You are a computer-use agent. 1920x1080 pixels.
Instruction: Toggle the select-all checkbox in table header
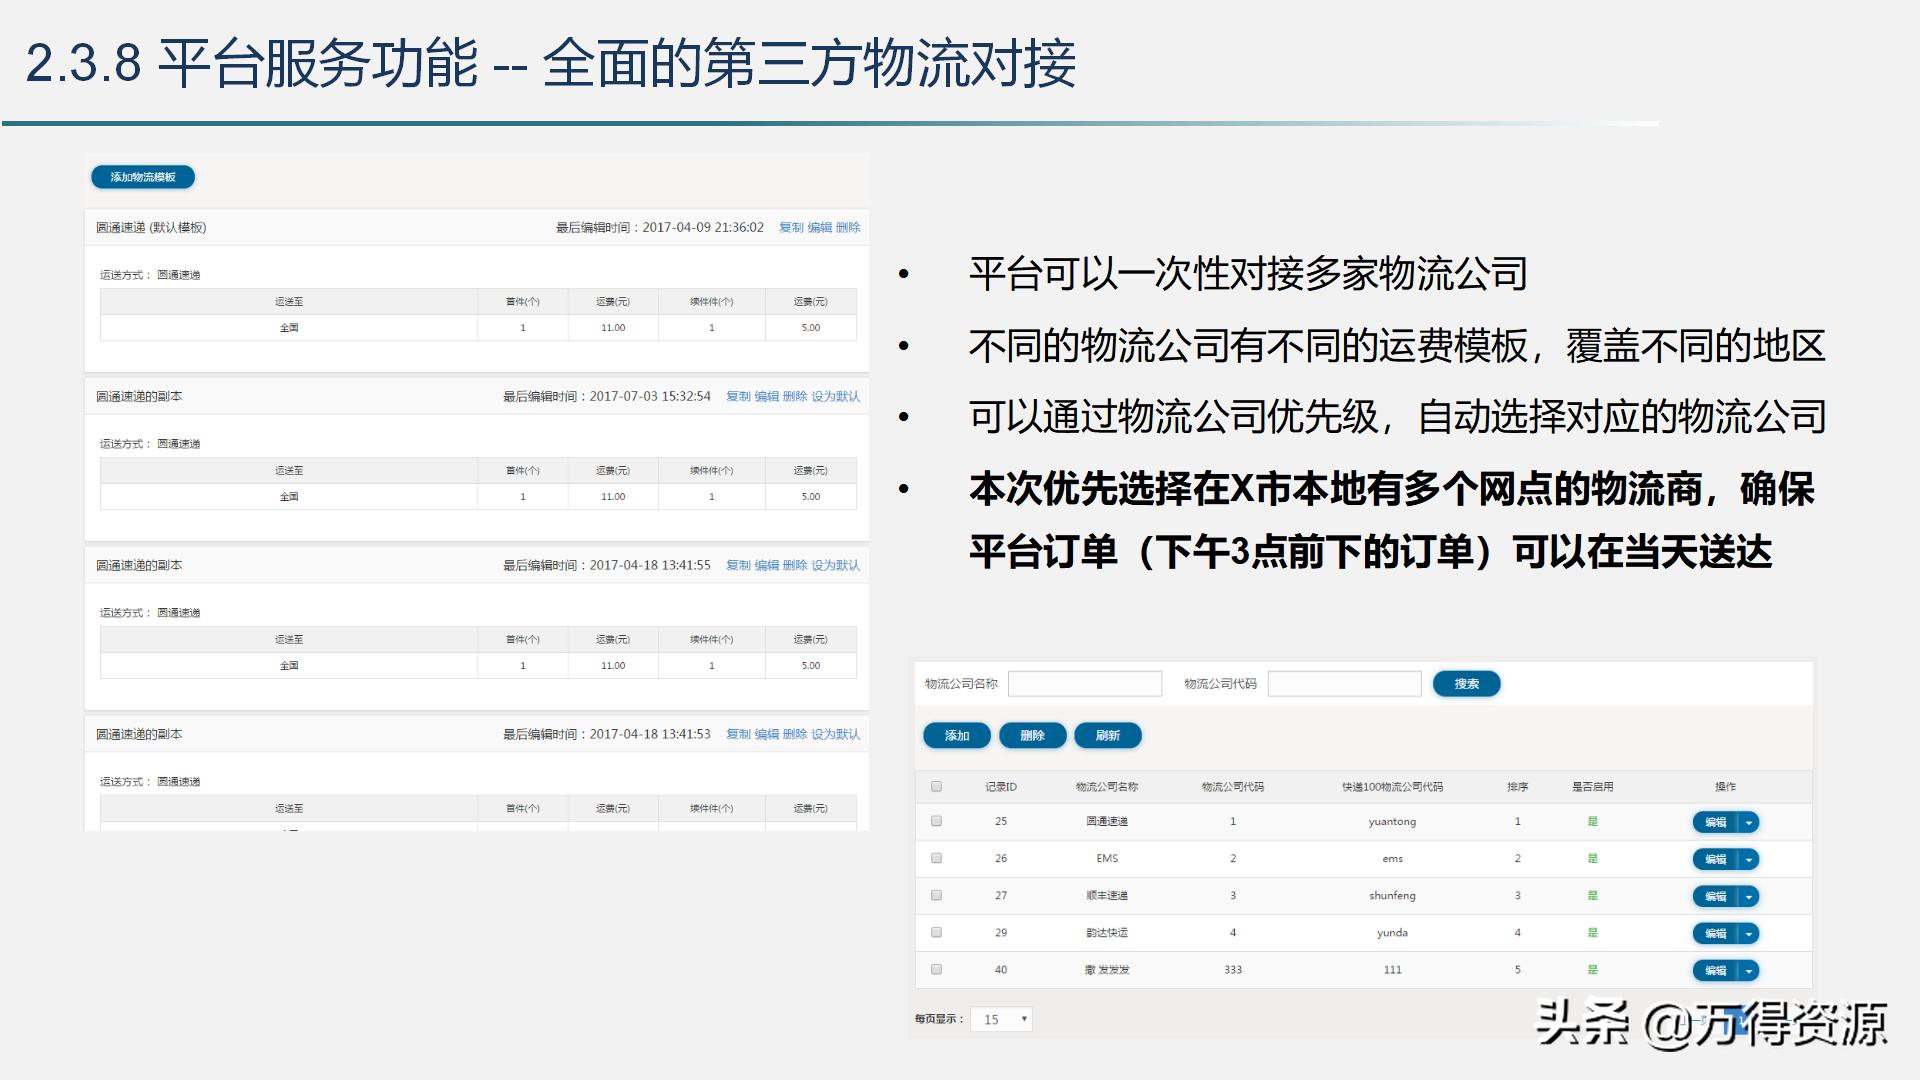(x=937, y=787)
